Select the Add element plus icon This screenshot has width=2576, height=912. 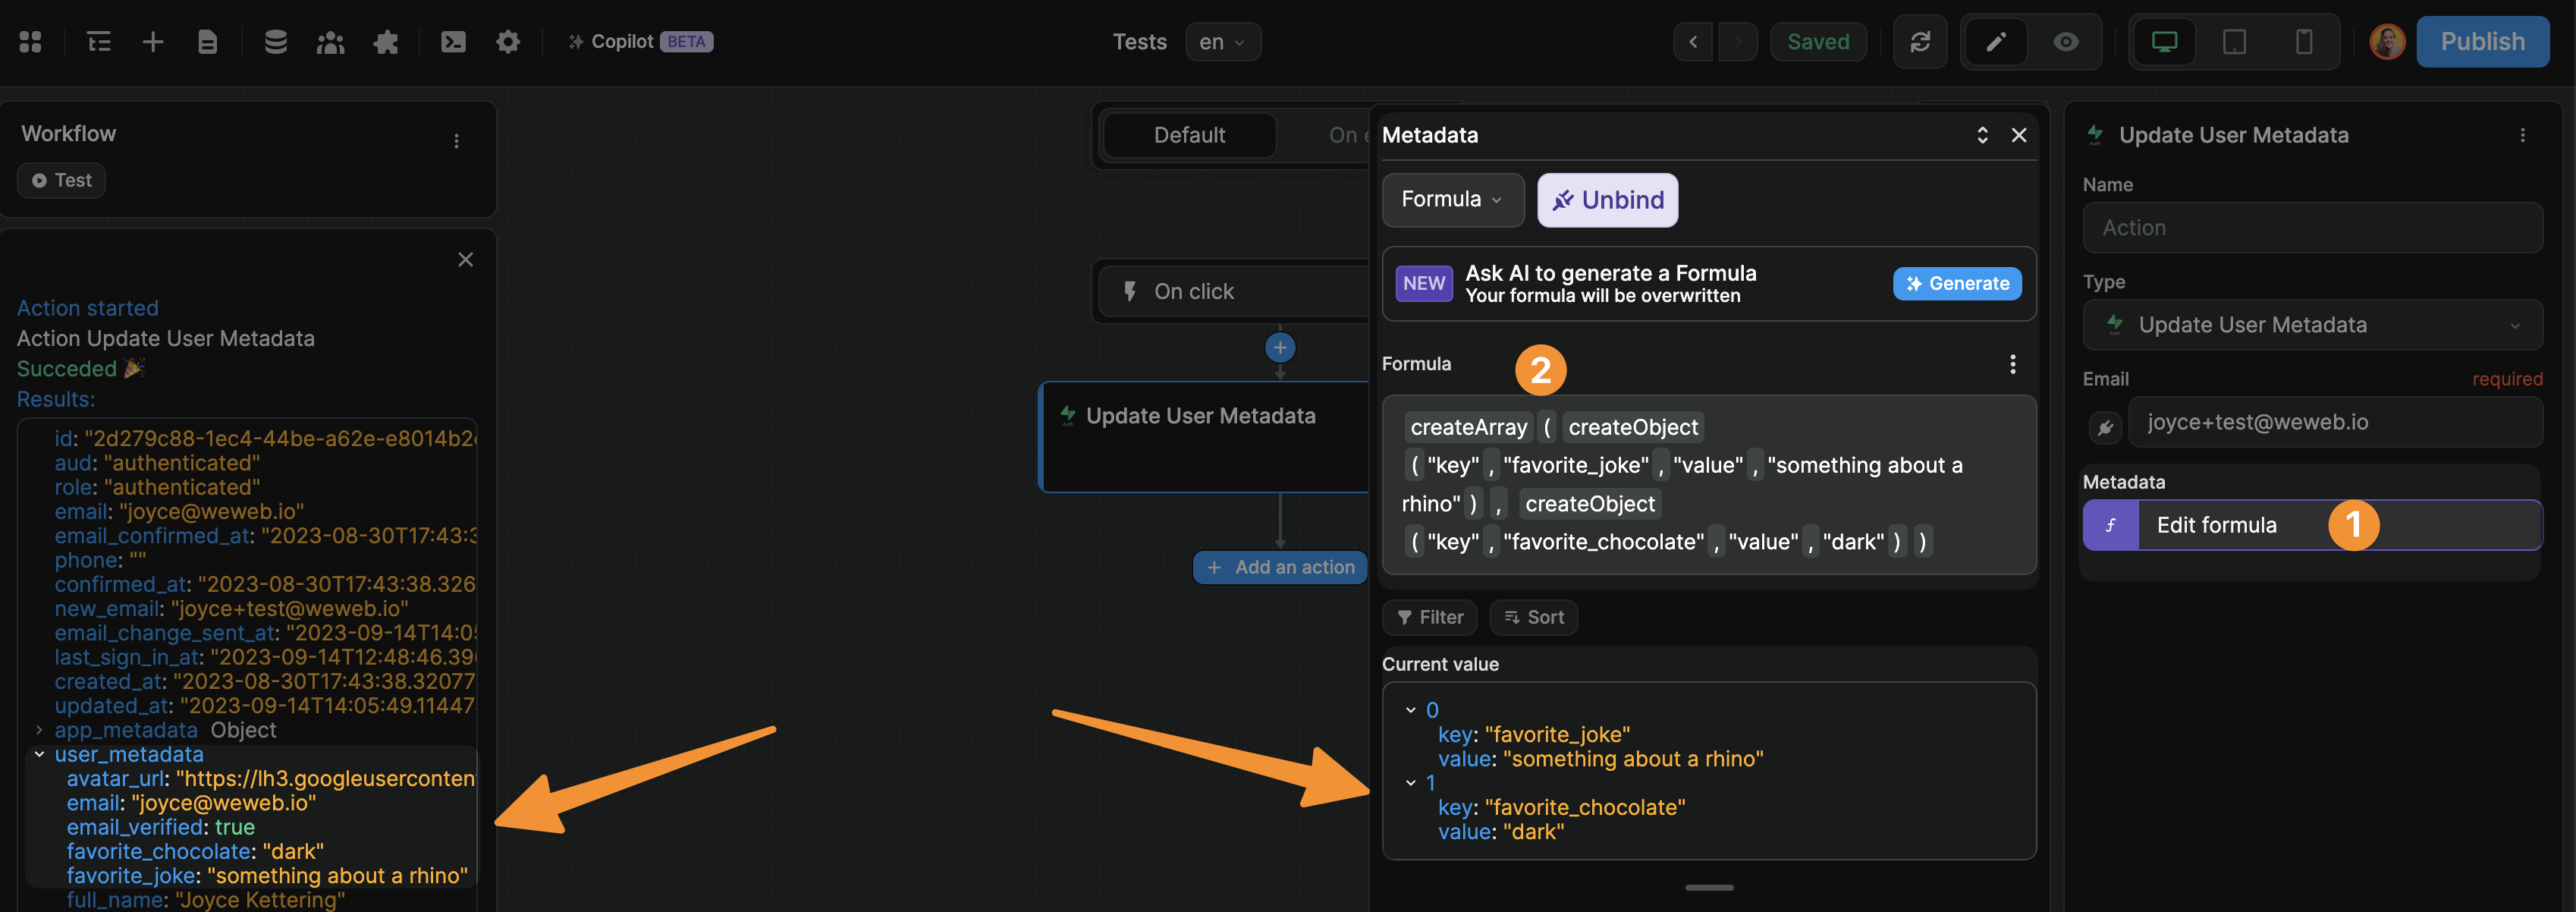[152, 41]
